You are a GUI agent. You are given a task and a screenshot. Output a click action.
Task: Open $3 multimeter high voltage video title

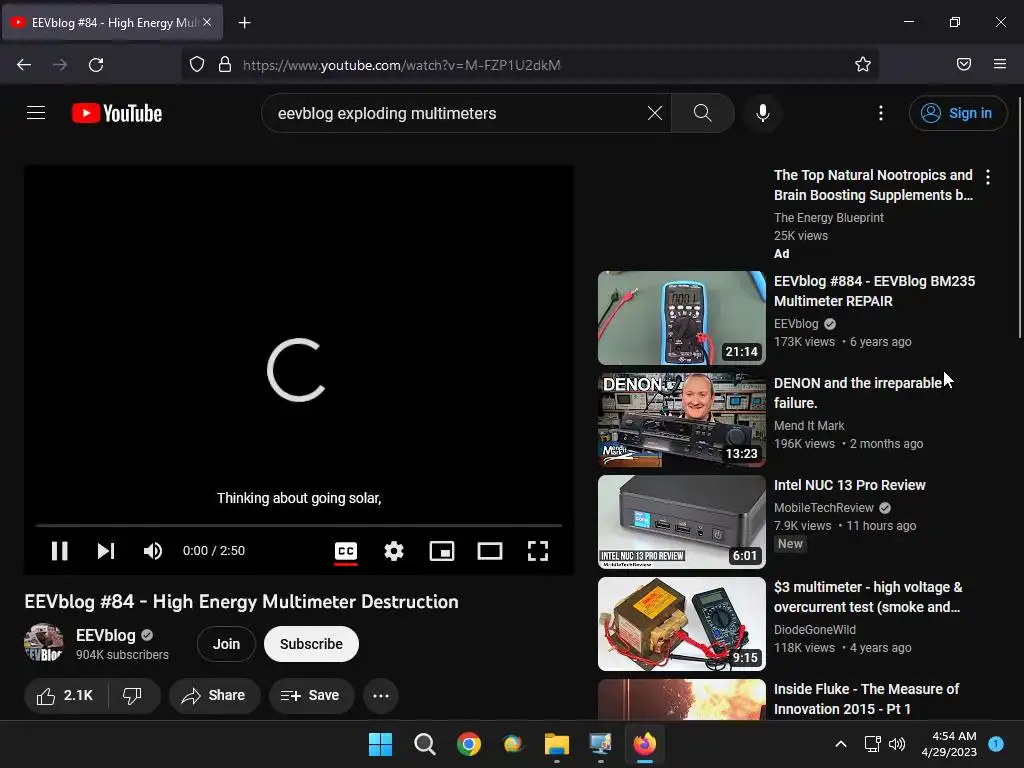[x=868, y=597]
